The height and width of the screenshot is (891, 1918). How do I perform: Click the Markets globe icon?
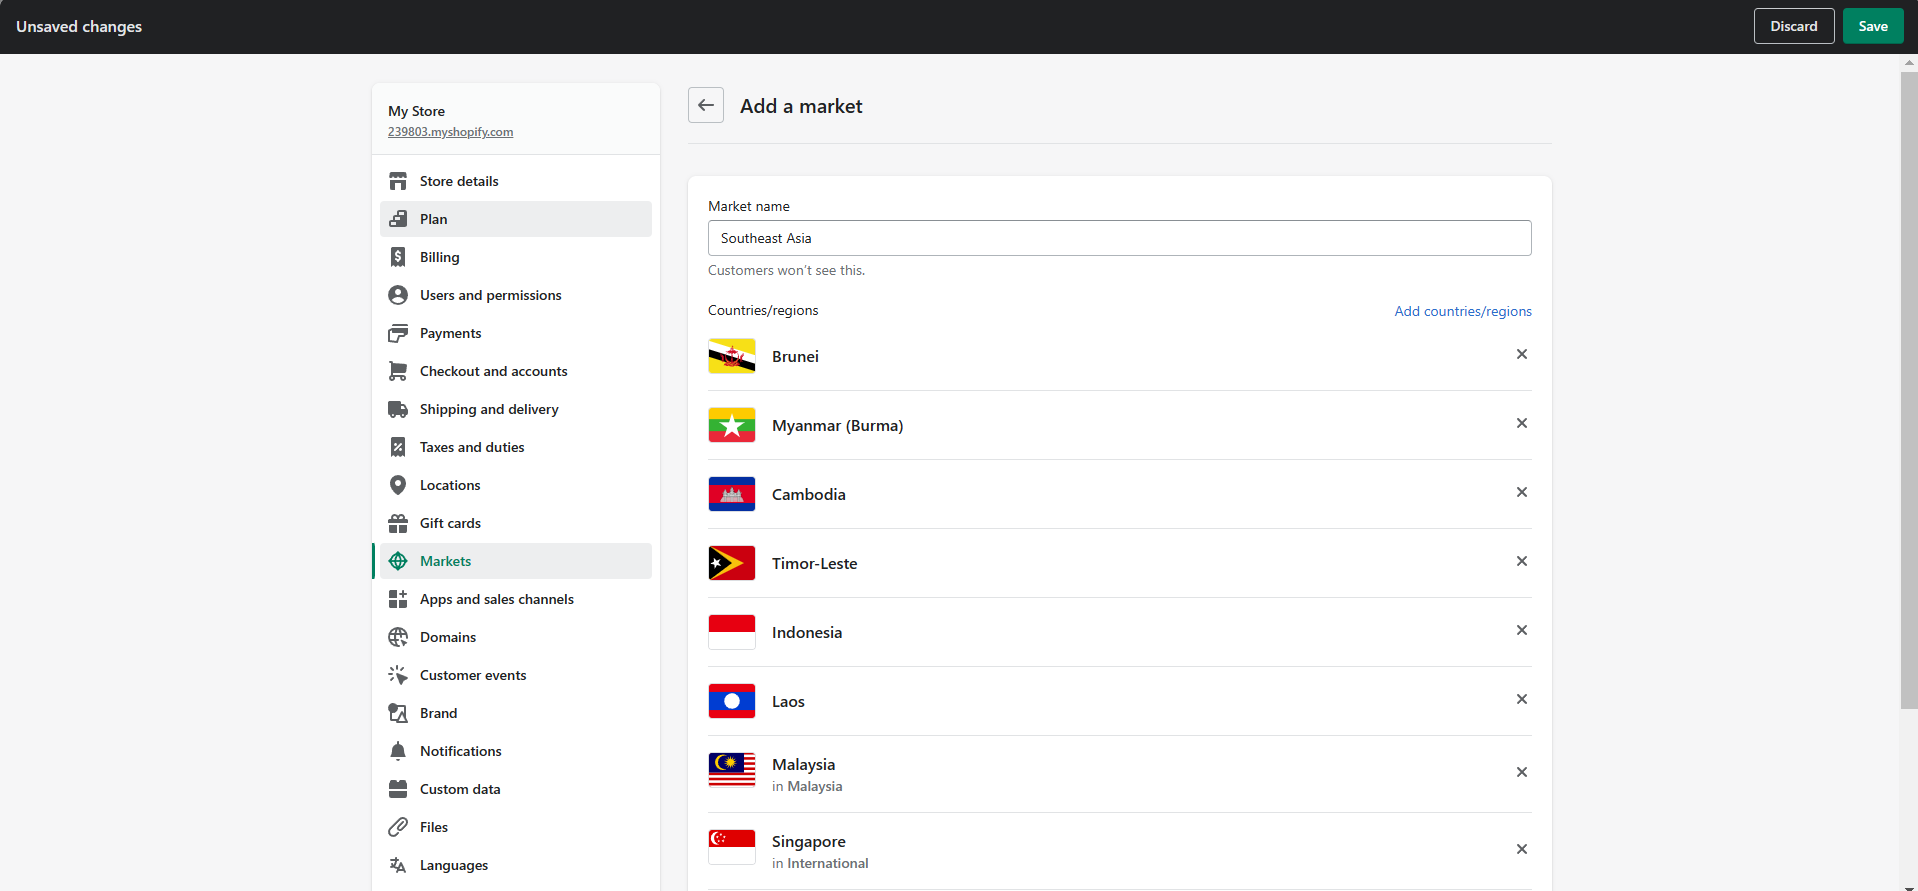point(398,561)
